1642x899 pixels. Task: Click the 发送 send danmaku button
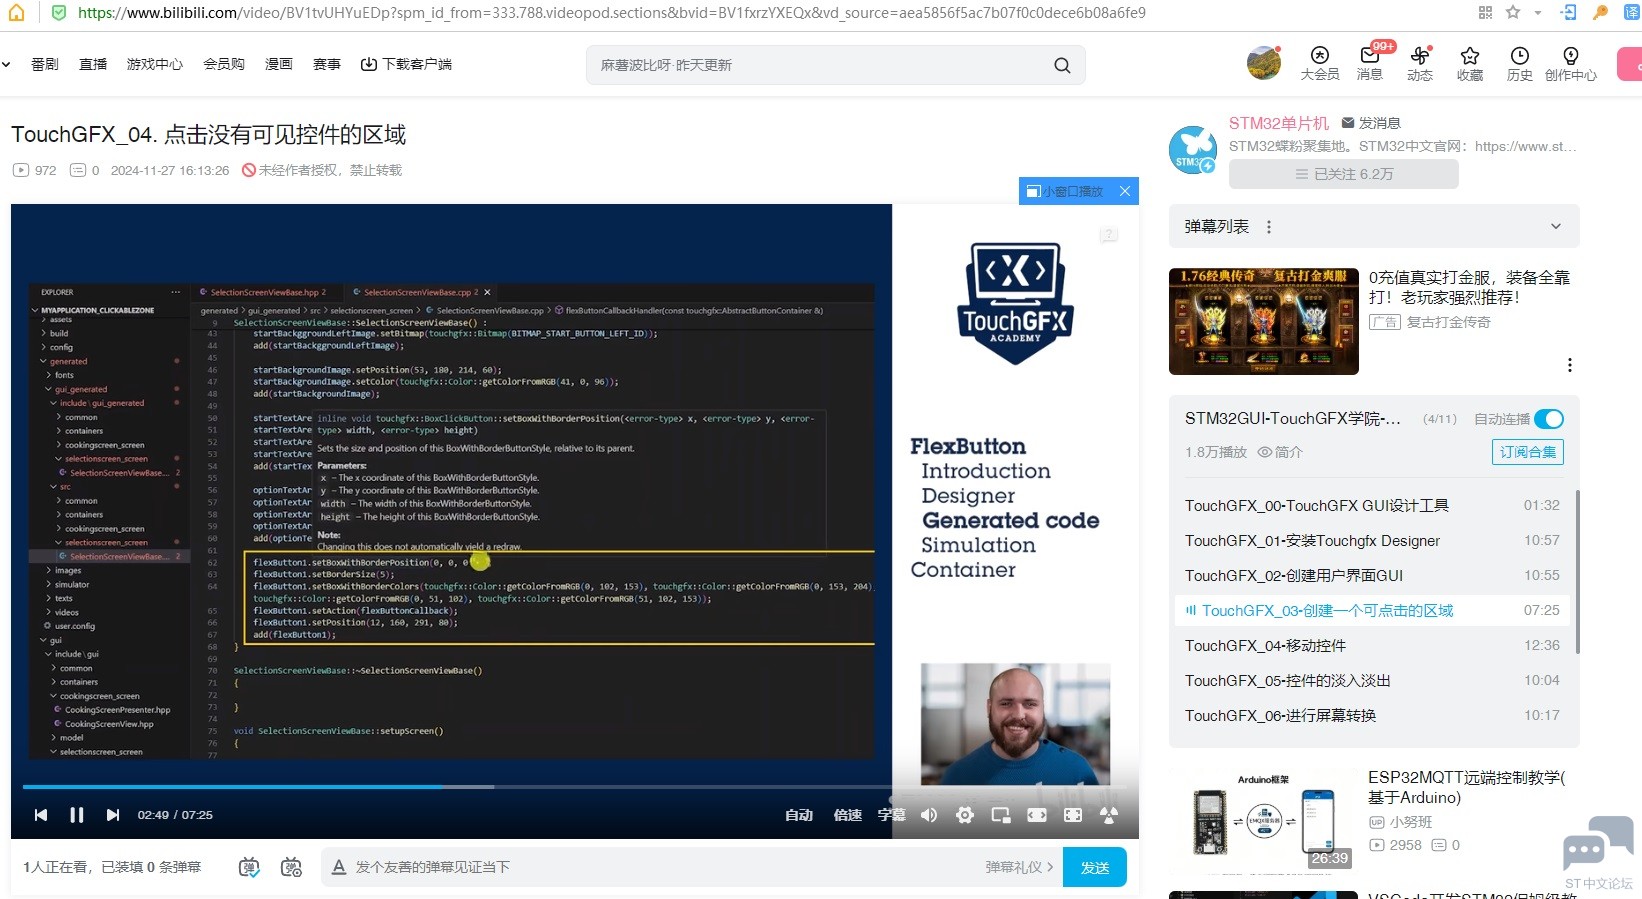pyautogui.click(x=1094, y=867)
